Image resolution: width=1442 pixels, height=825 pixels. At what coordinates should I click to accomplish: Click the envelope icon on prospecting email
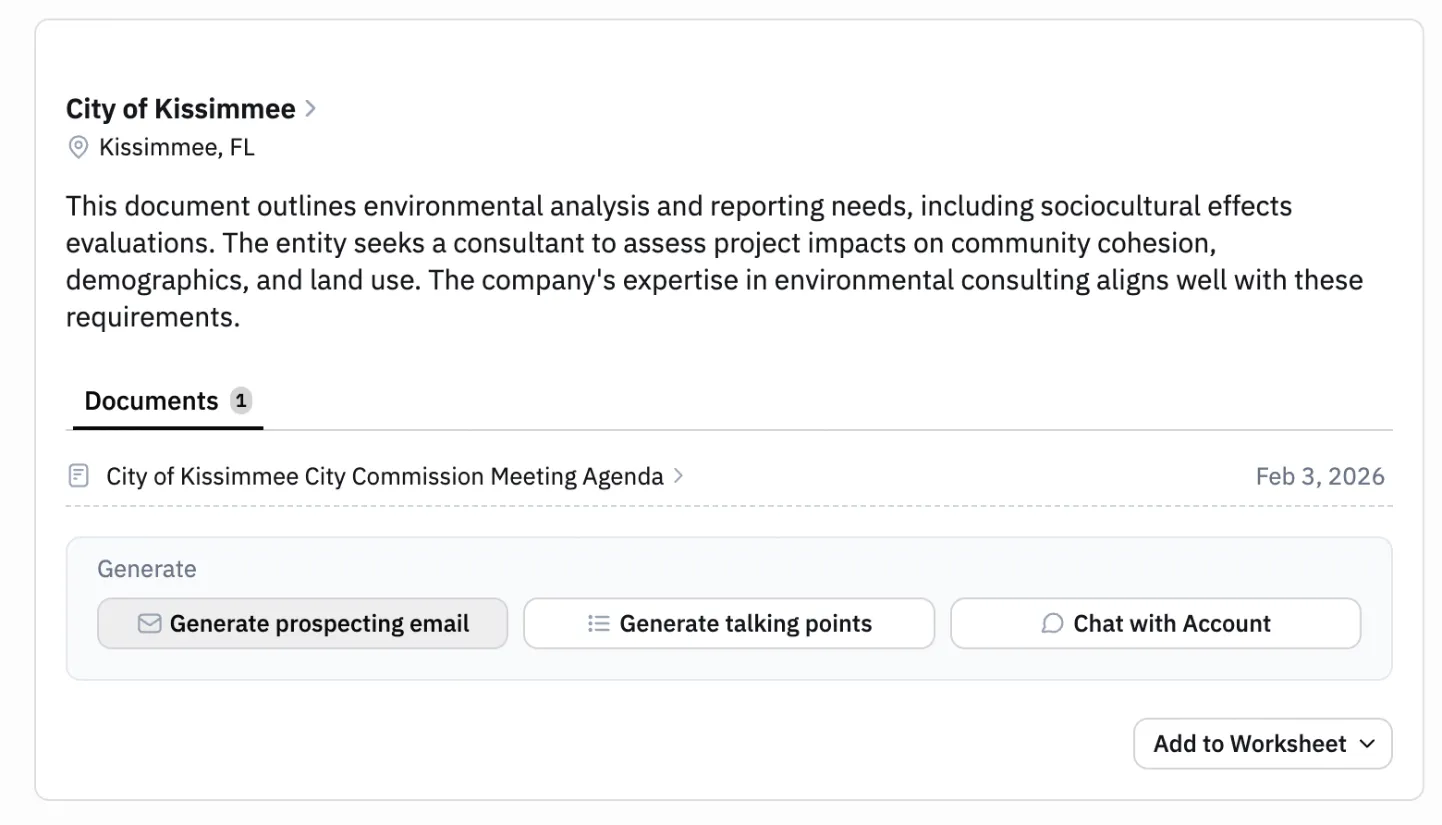149,624
